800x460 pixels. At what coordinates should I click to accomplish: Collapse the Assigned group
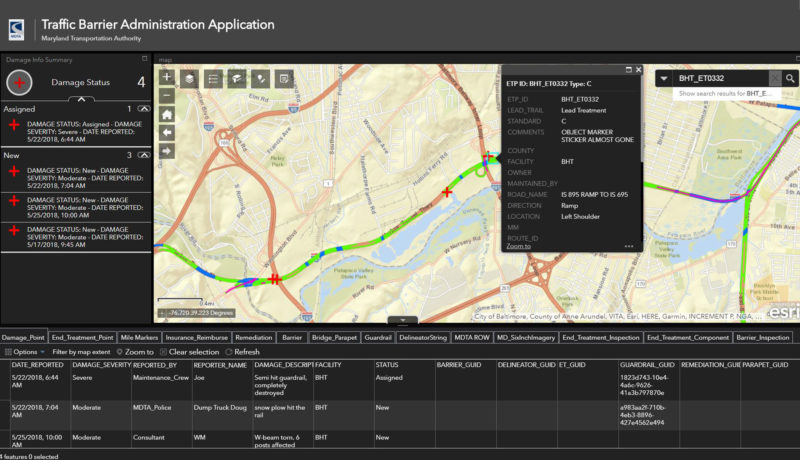(x=144, y=109)
